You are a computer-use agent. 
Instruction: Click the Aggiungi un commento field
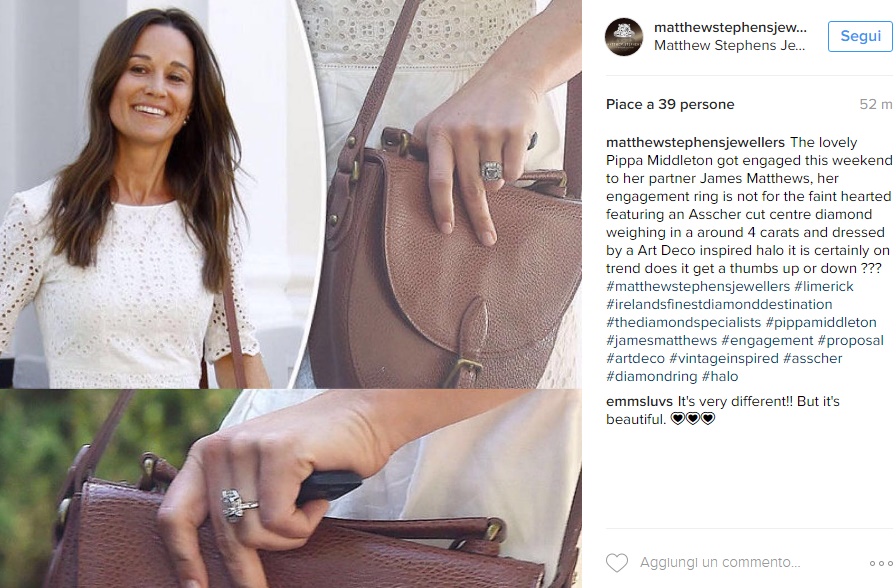(719, 562)
